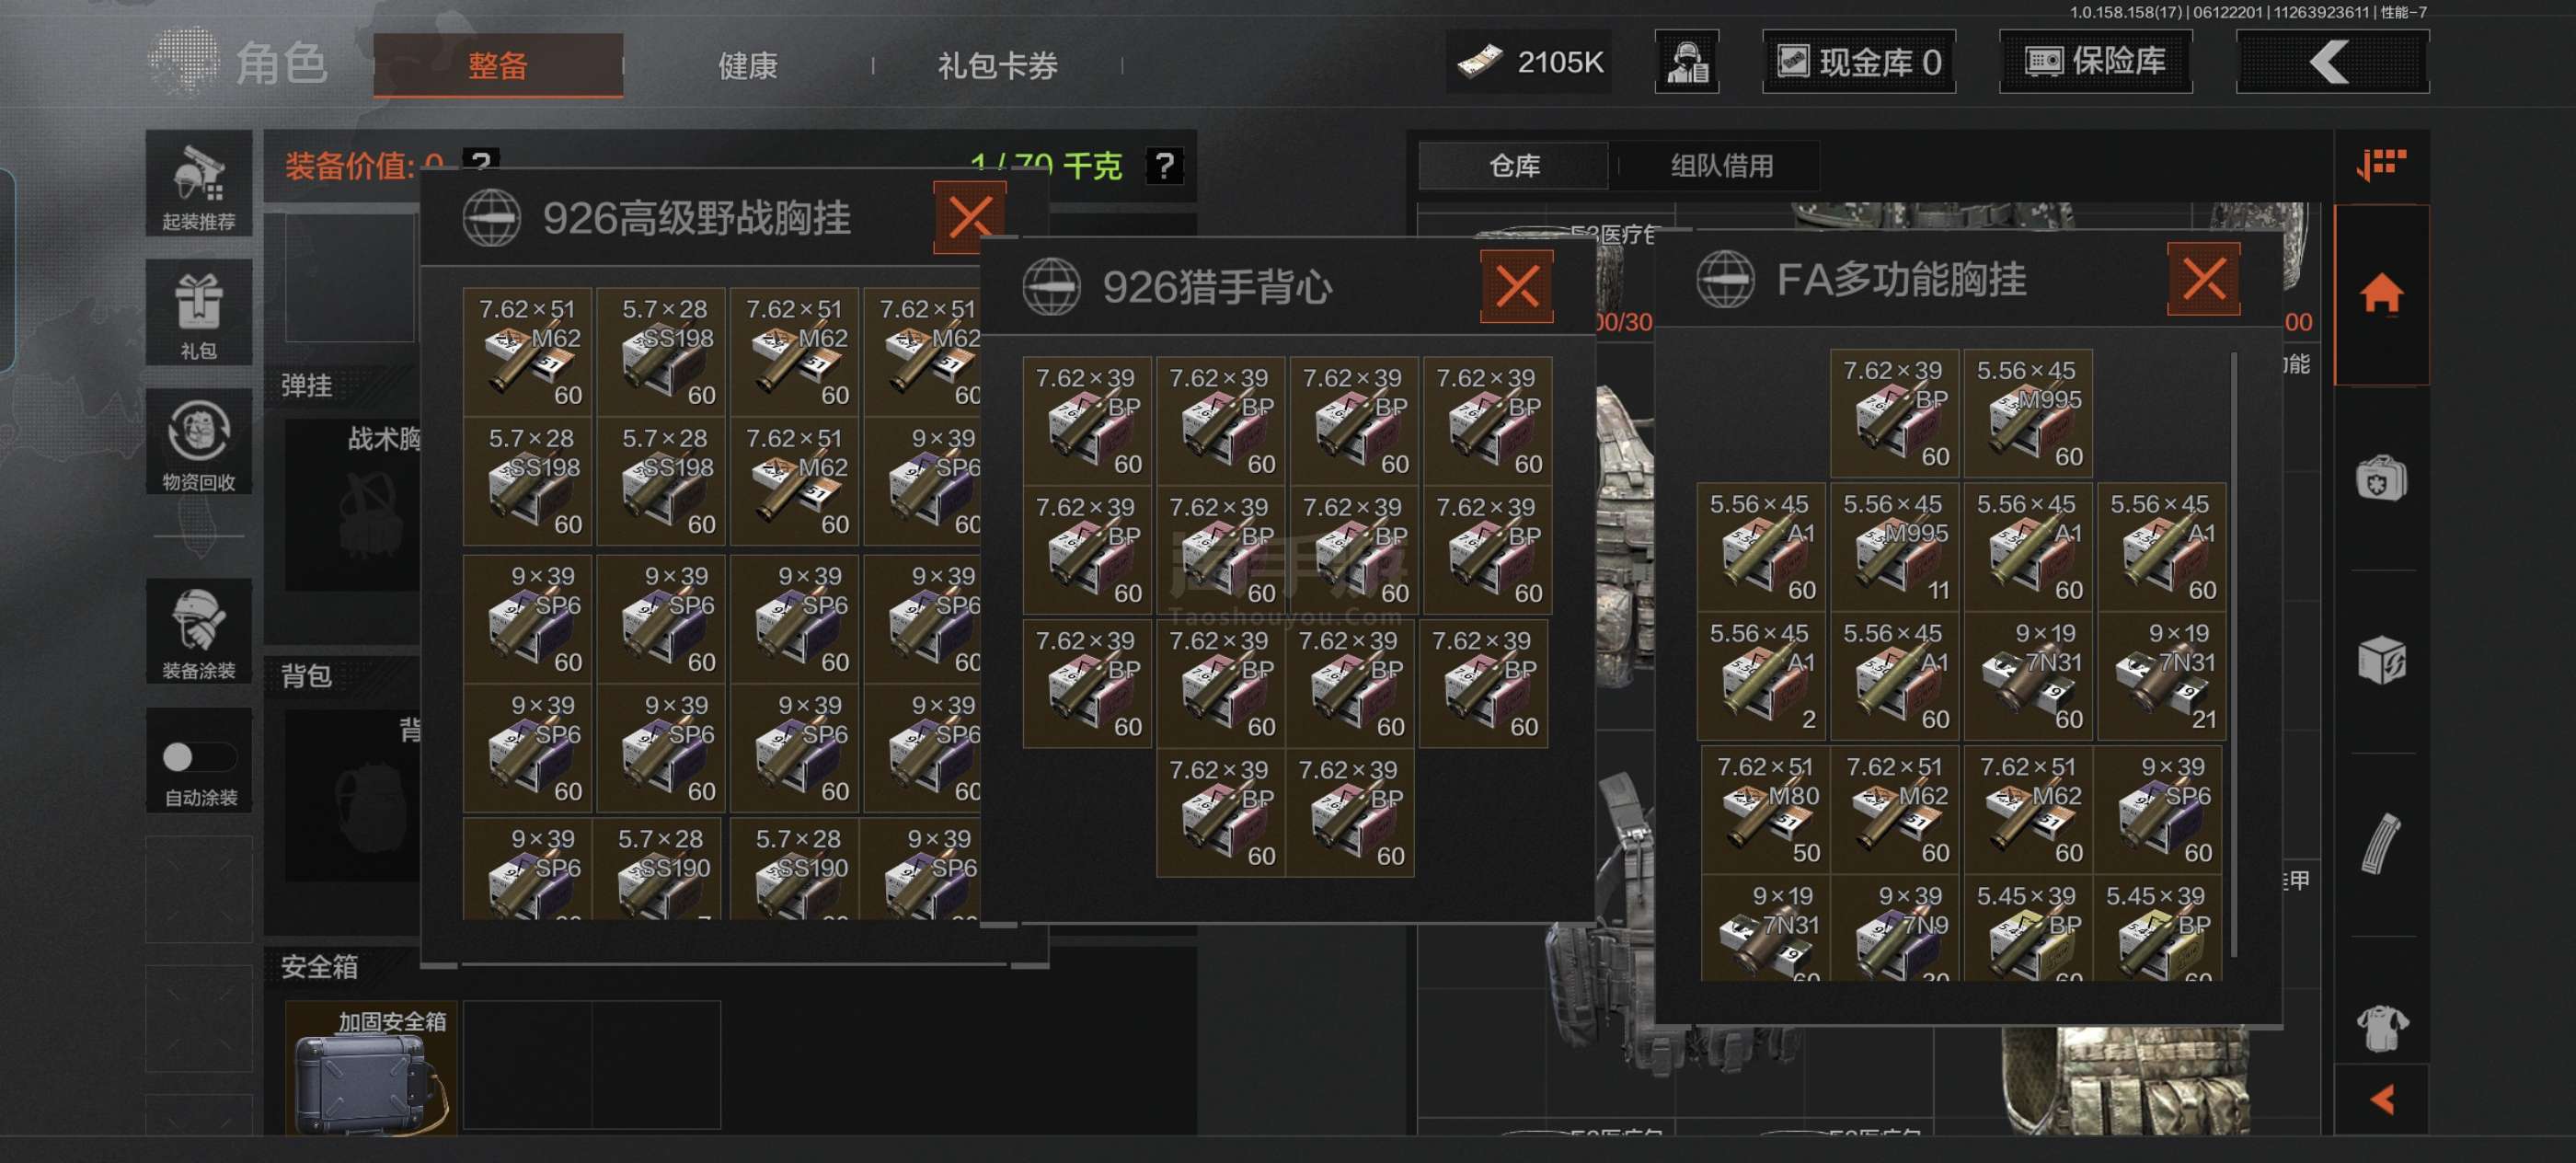Open the 礼包 gift box icon
Viewport: 2576px width, 1163px height.
[199, 313]
